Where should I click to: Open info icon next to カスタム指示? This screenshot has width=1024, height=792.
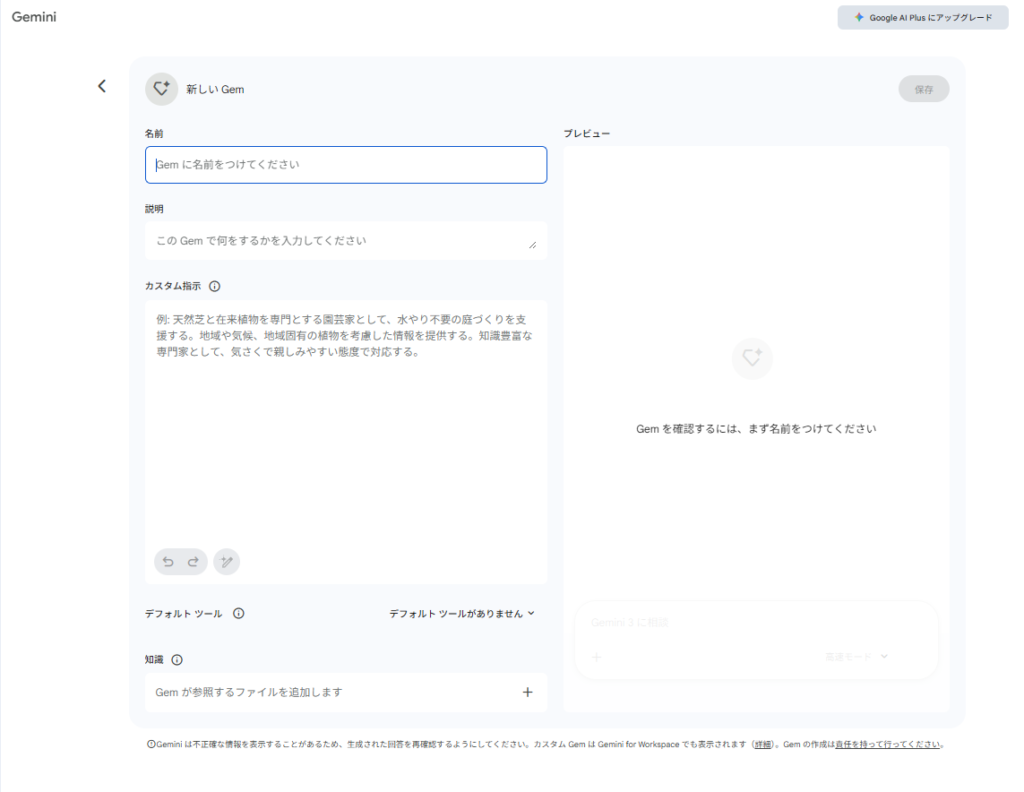(x=214, y=286)
